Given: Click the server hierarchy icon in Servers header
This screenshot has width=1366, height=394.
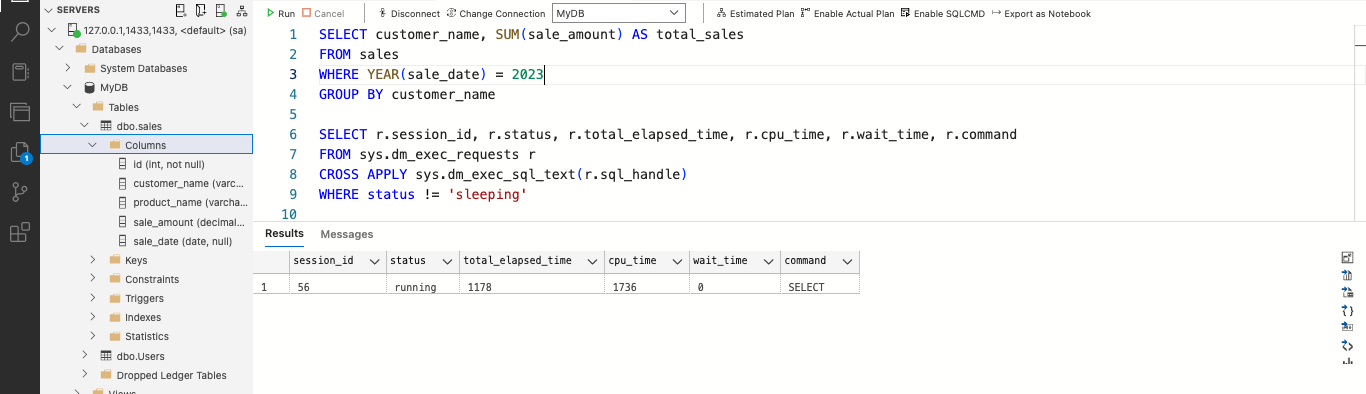Looking at the screenshot, I should click(241, 10).
